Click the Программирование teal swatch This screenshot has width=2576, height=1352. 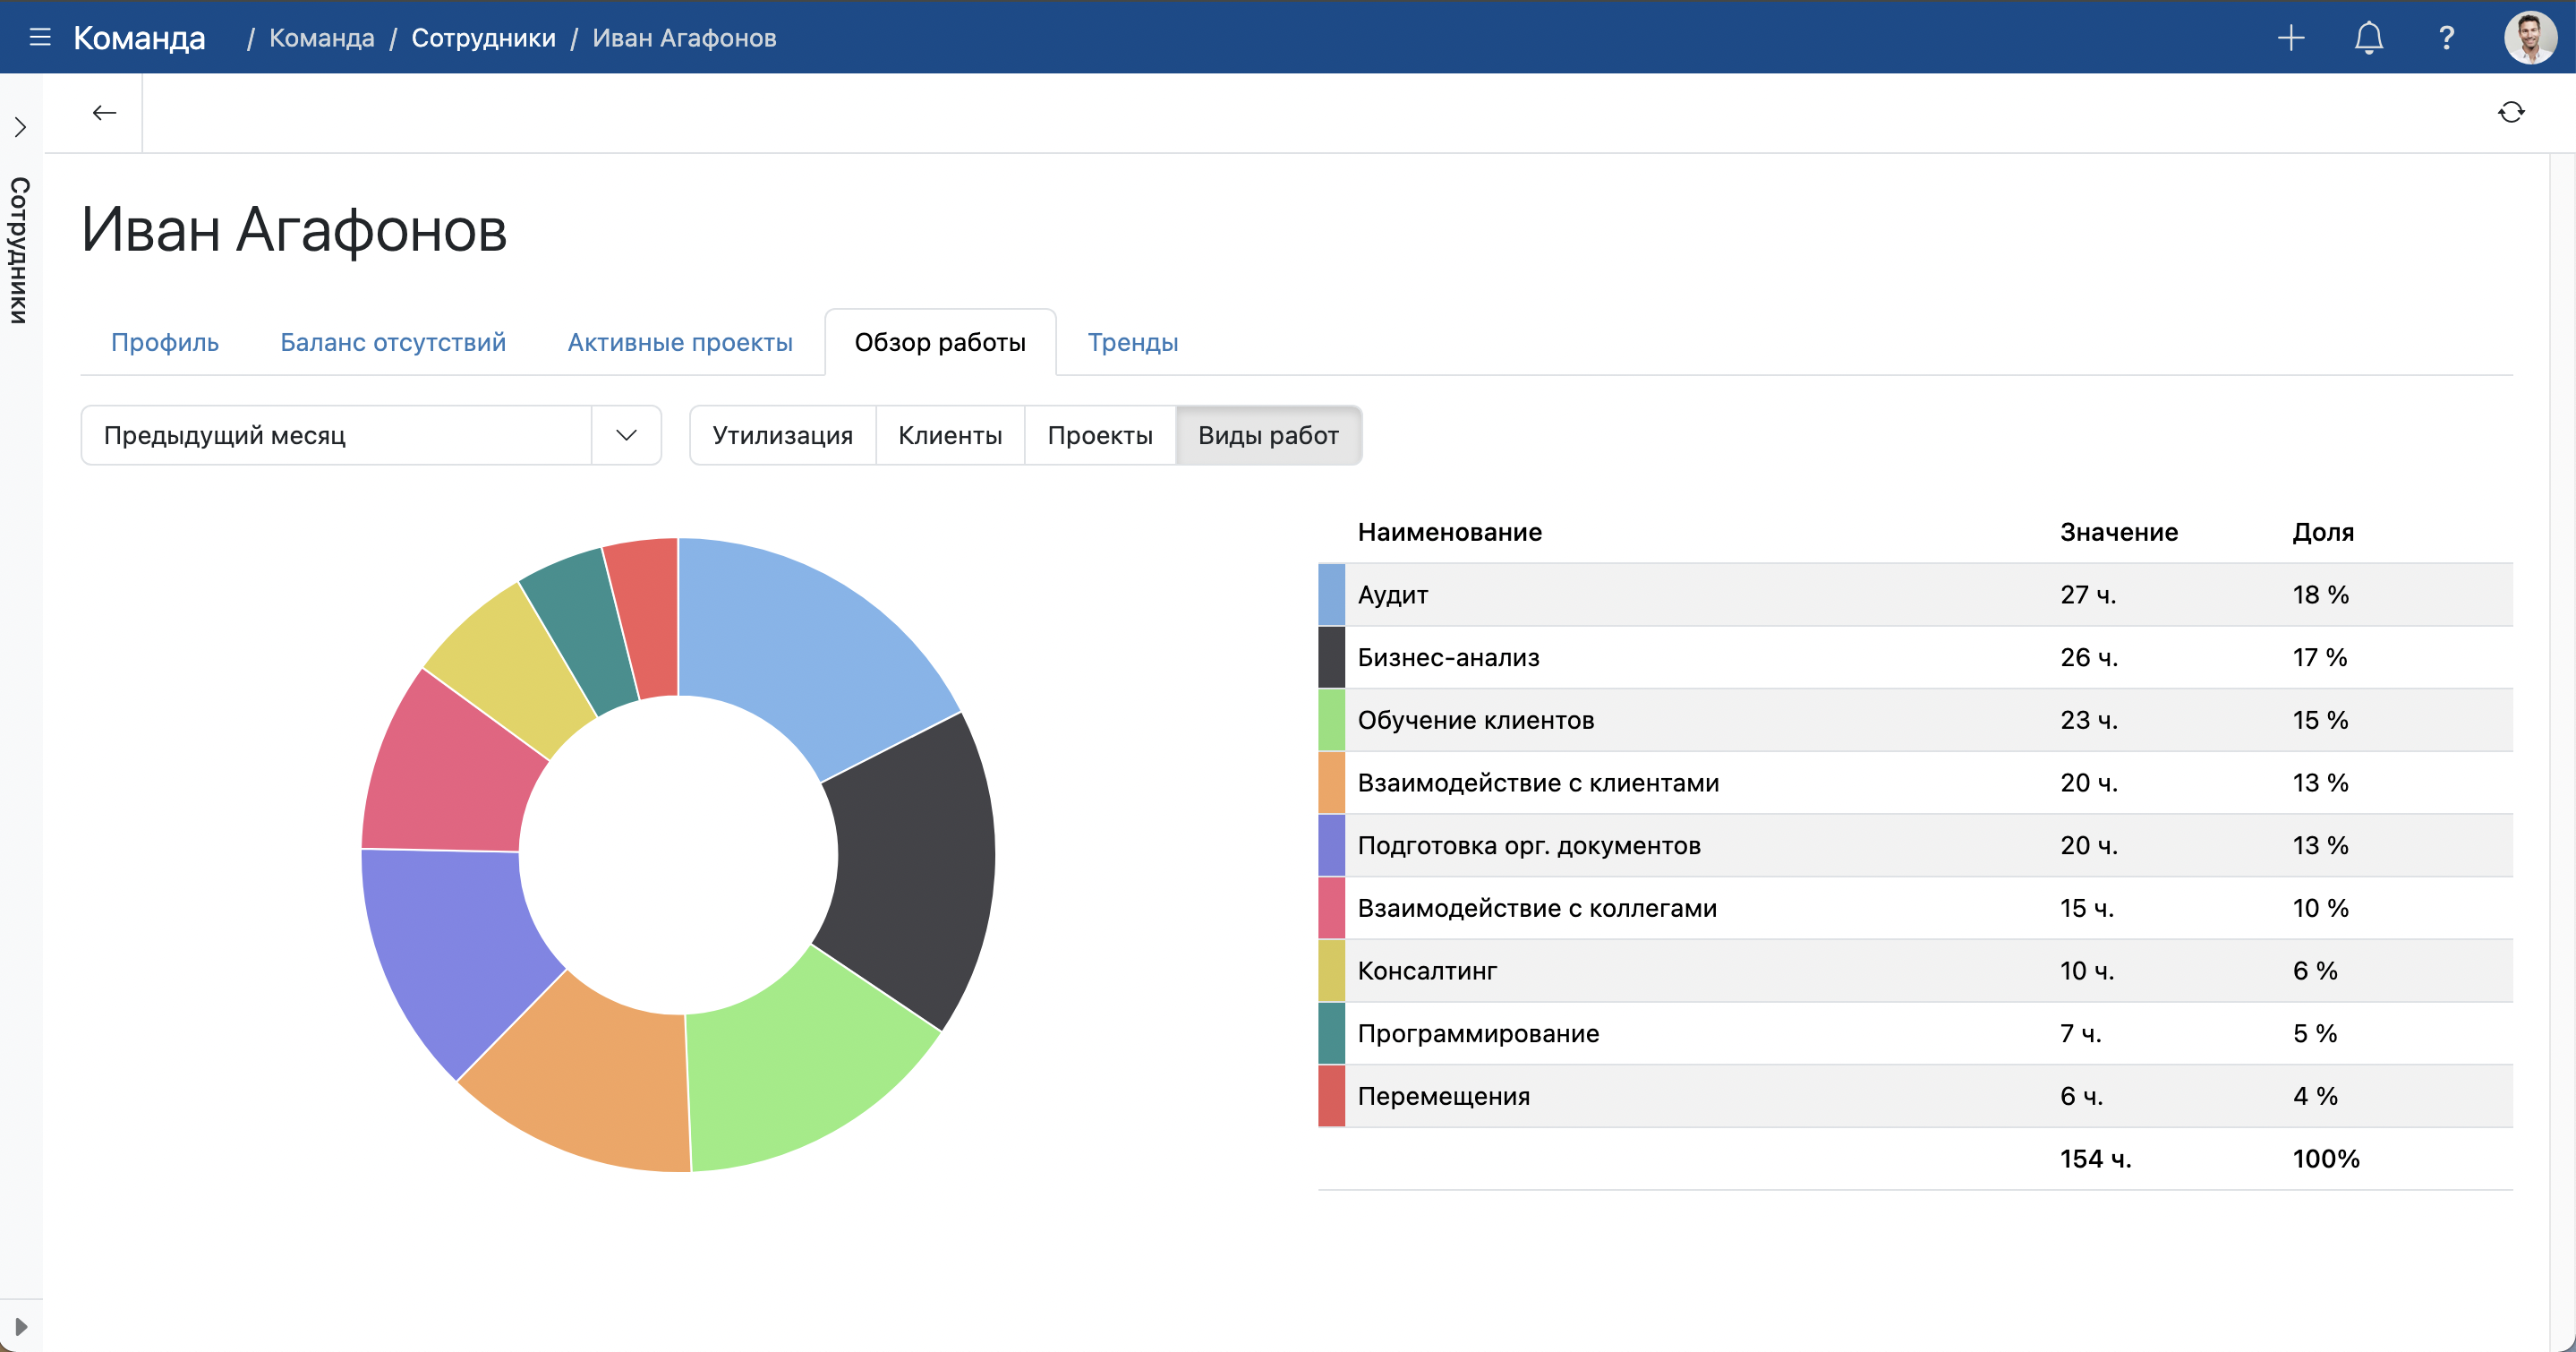coord(1331,1033)
